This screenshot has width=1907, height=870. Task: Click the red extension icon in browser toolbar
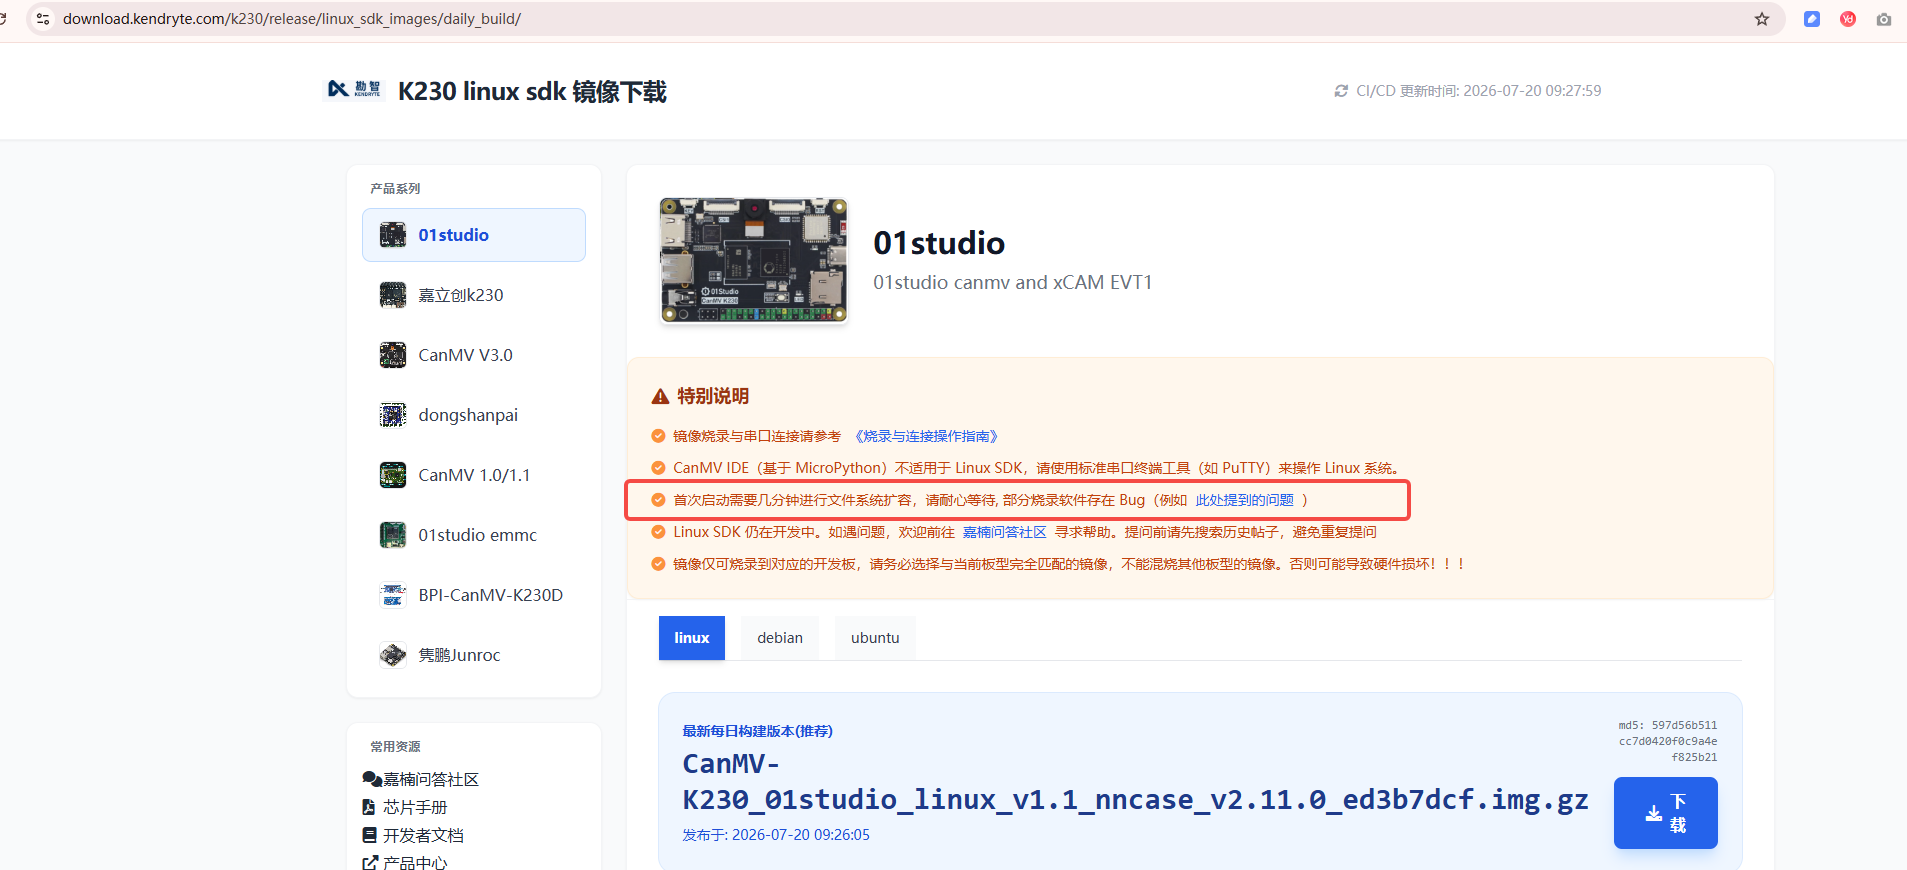pos(1848,19)
